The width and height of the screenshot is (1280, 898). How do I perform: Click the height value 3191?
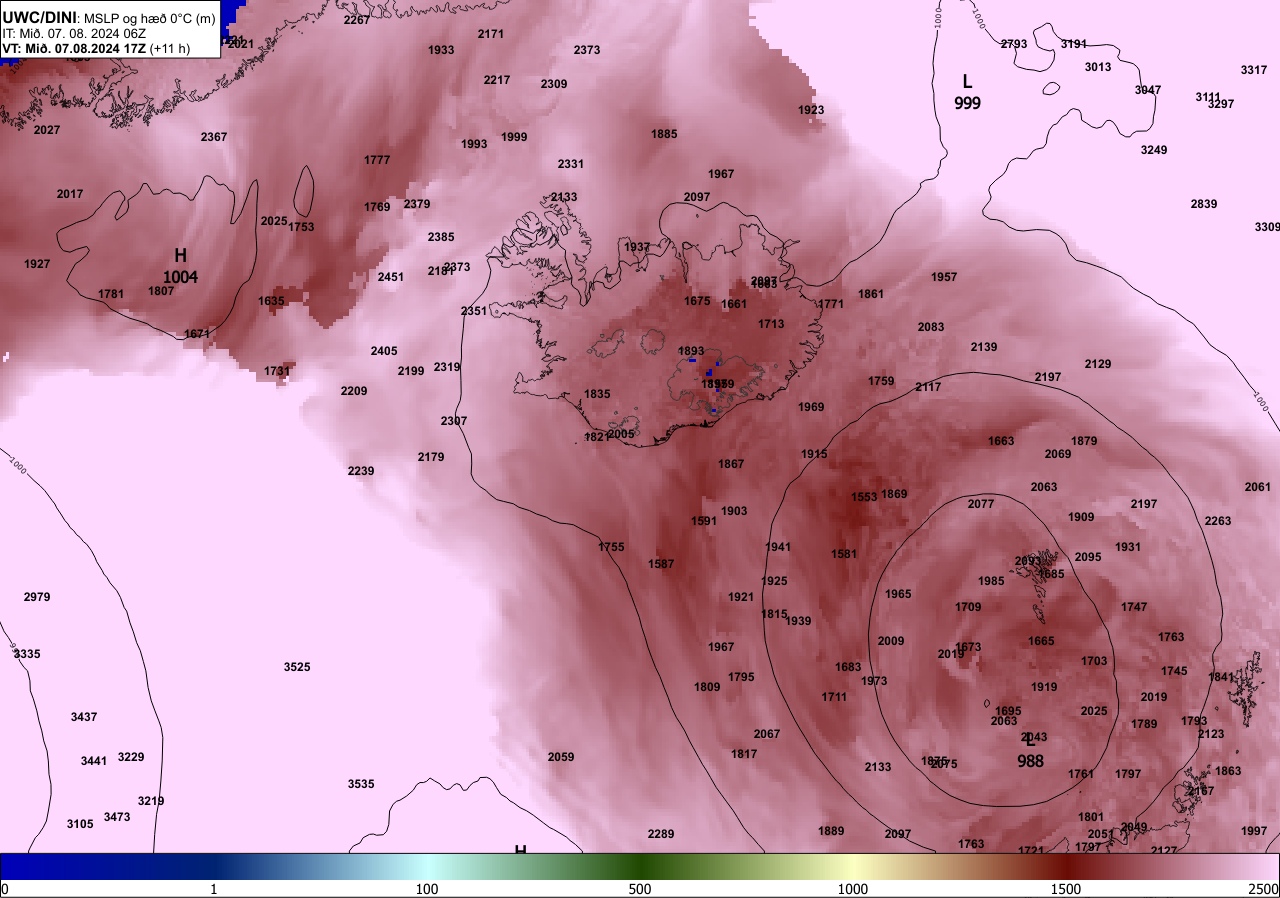[x=1074, y=44]
